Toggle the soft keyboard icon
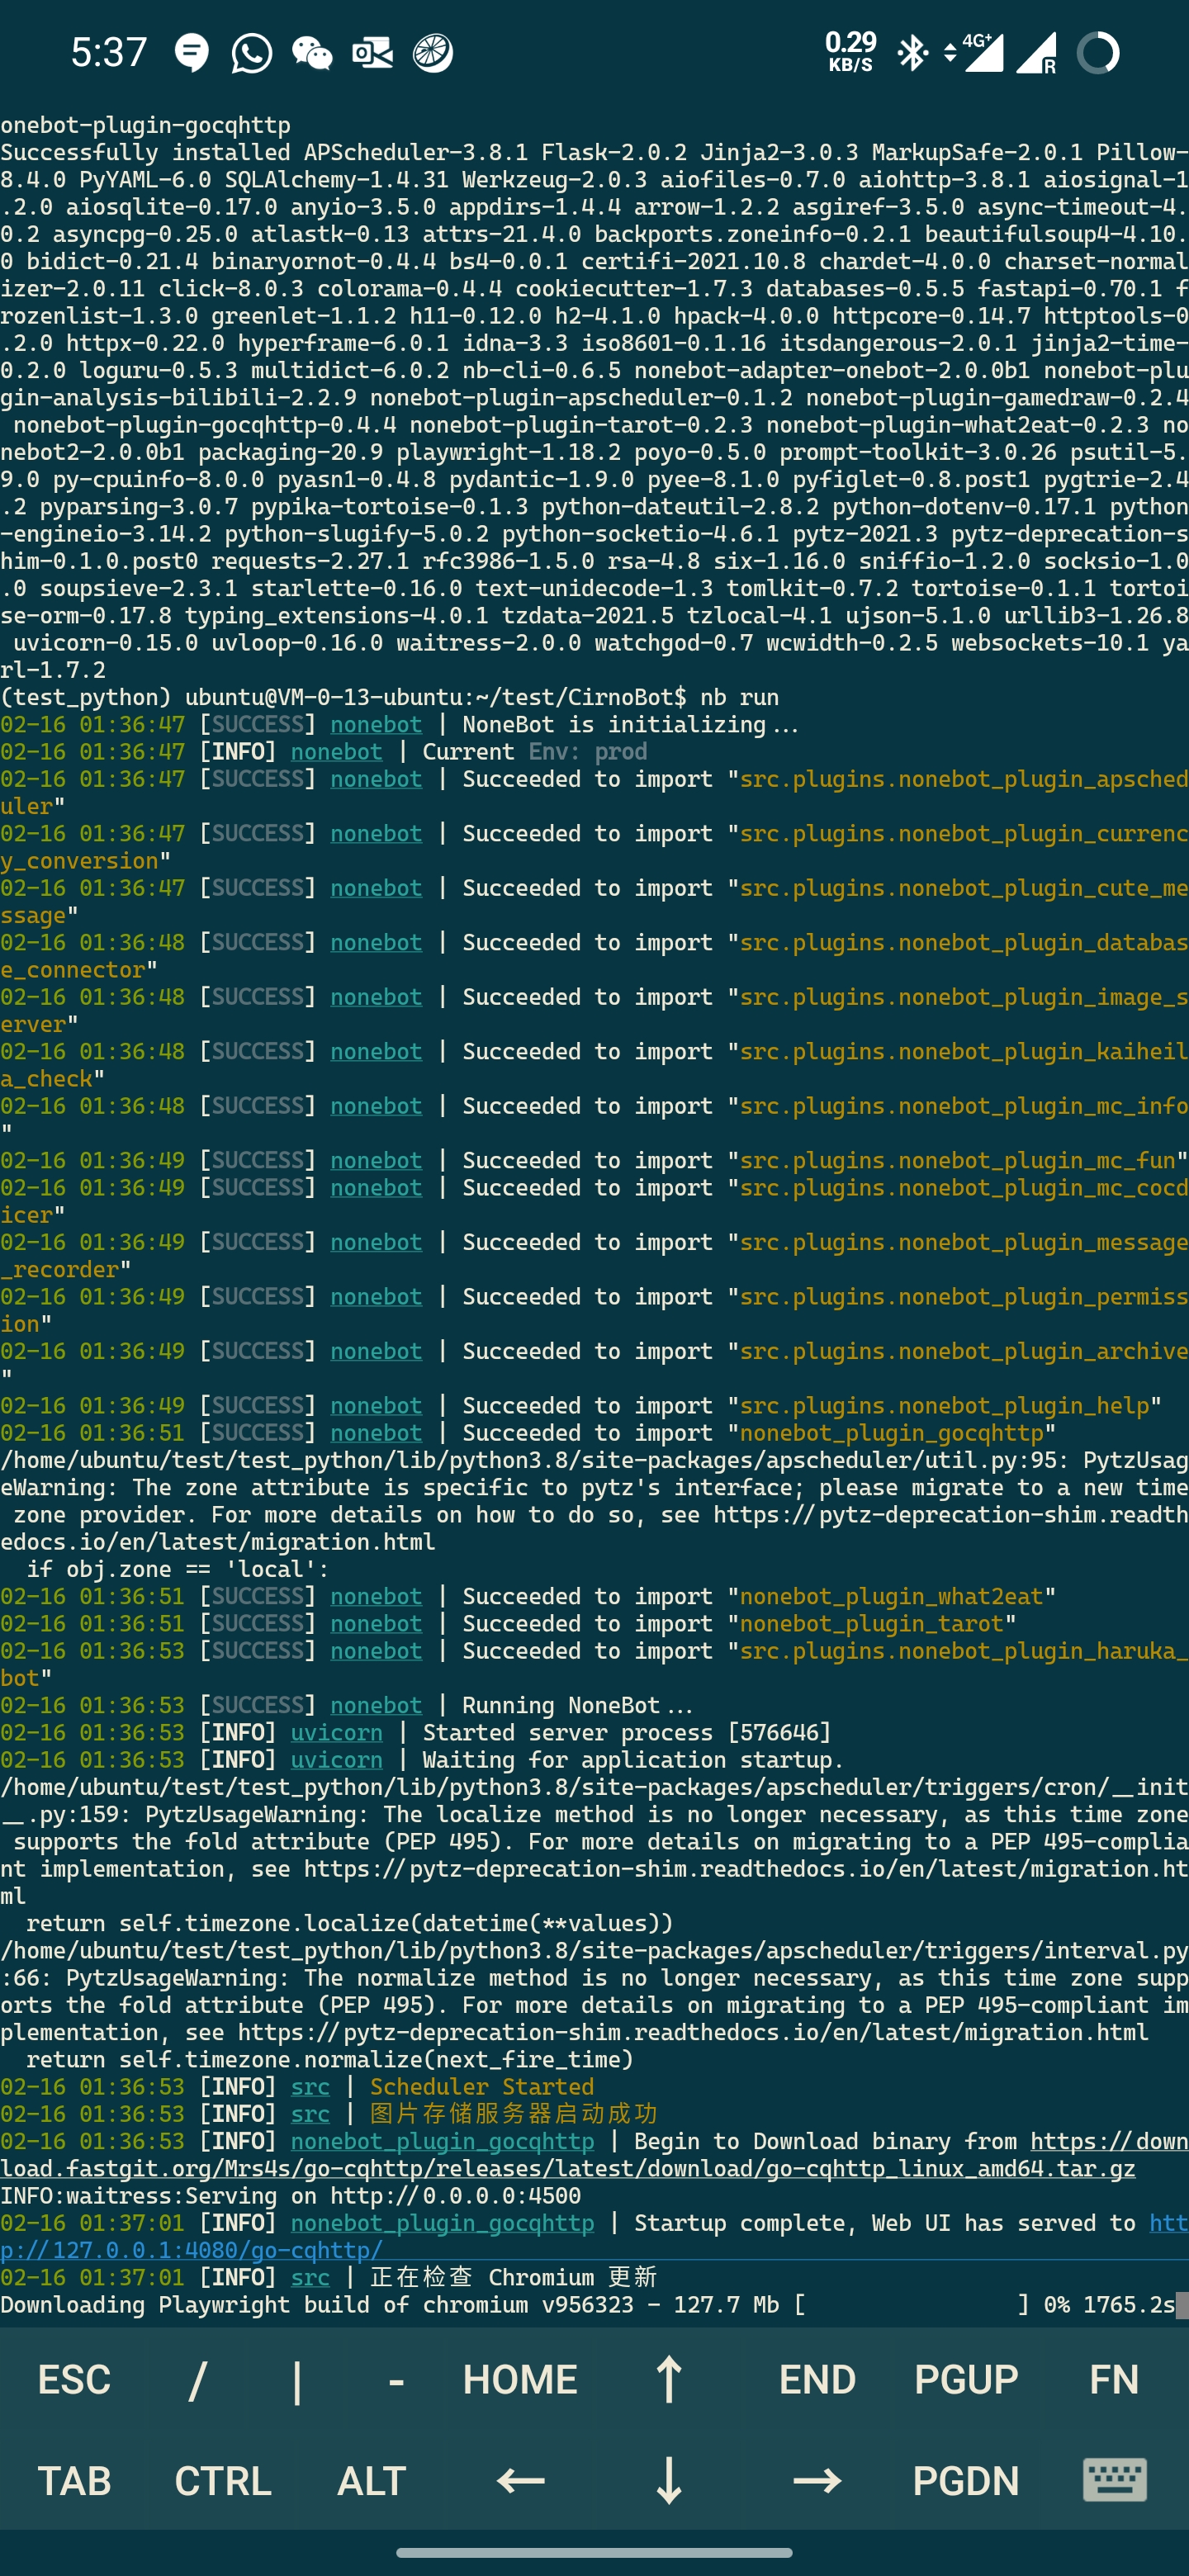1189x2576 pixels. (x=1114, y=2481)
